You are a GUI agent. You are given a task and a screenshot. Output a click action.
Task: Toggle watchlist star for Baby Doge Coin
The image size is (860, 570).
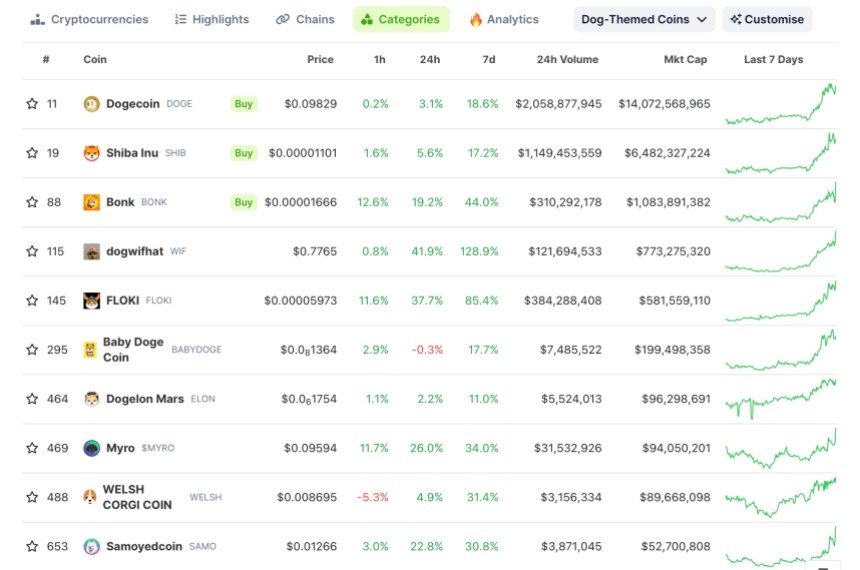(32, 350)
